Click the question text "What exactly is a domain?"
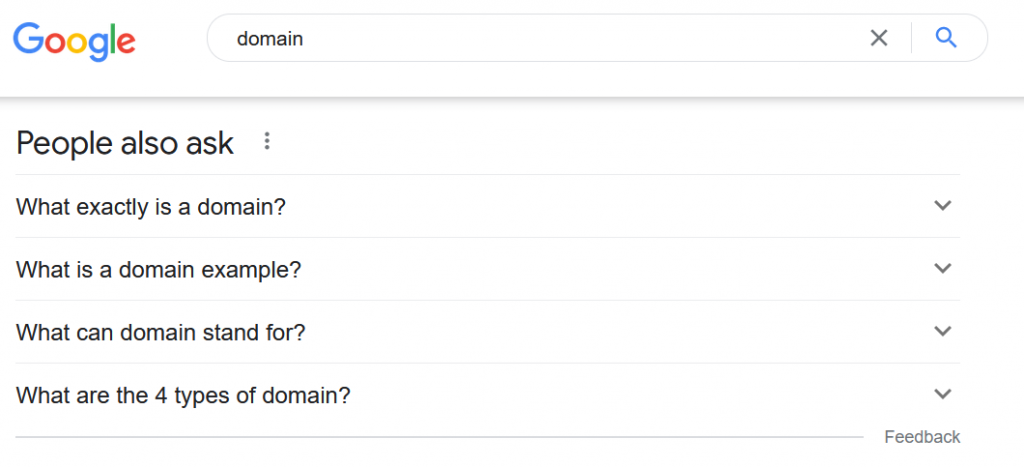1024x468 pixels. click(151, 207)
